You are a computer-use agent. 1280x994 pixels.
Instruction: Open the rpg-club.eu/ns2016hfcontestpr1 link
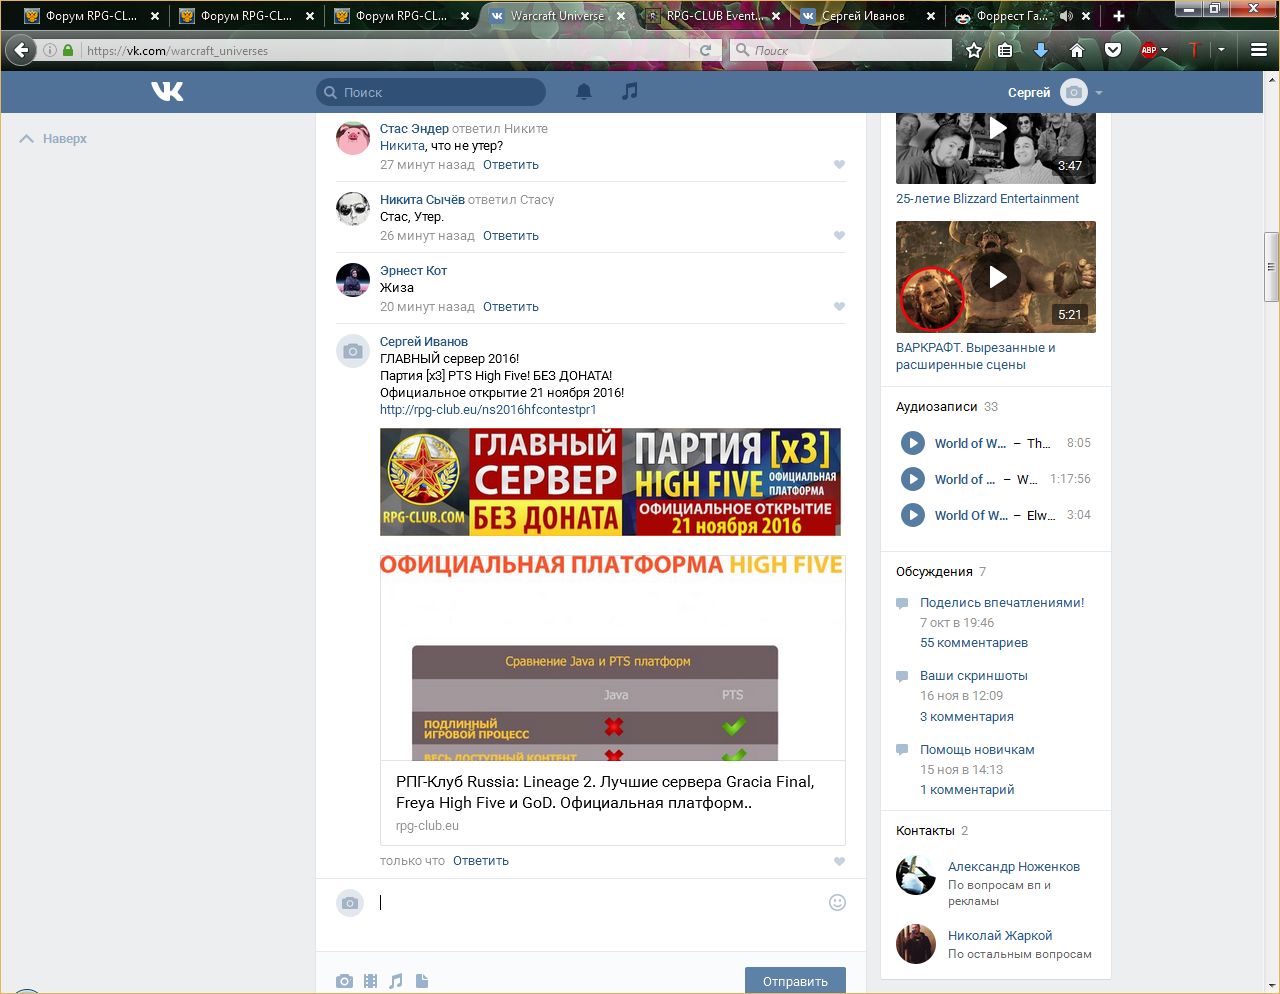tap(488, 409)
